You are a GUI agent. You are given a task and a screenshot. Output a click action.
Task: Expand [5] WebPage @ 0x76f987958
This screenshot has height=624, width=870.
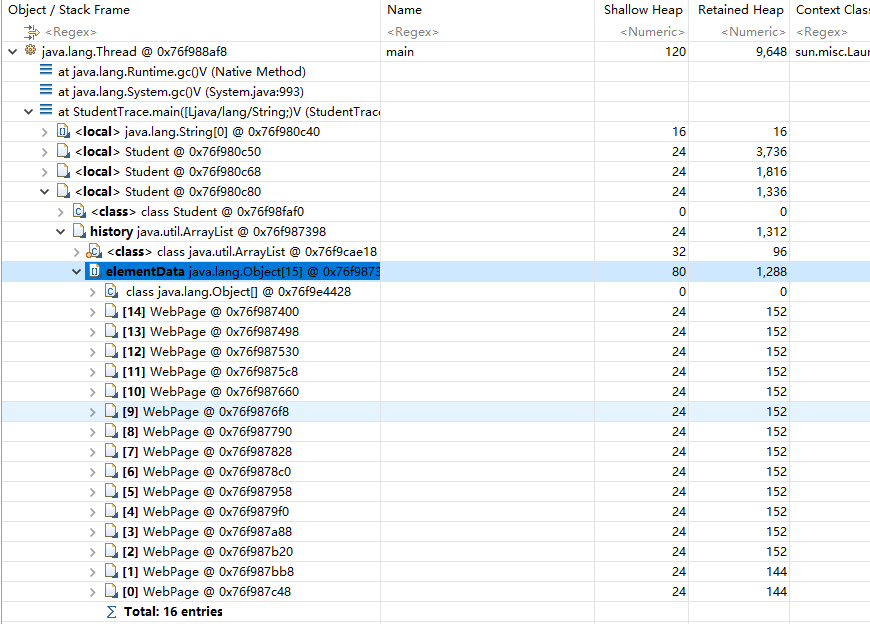coord(93,492)
